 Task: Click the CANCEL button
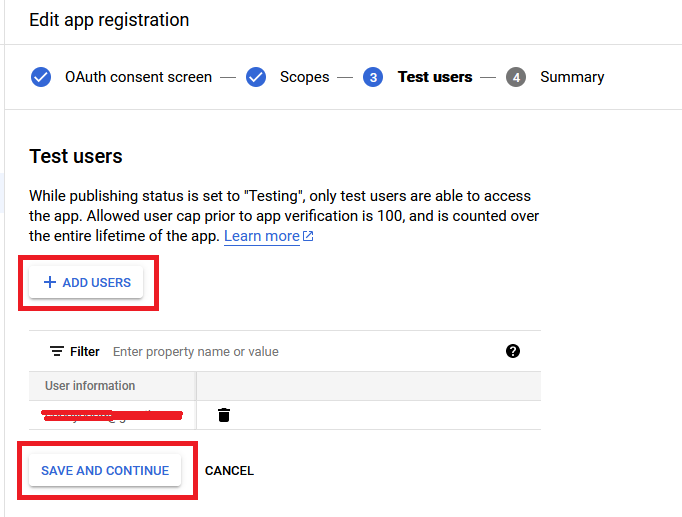point(229,470)
